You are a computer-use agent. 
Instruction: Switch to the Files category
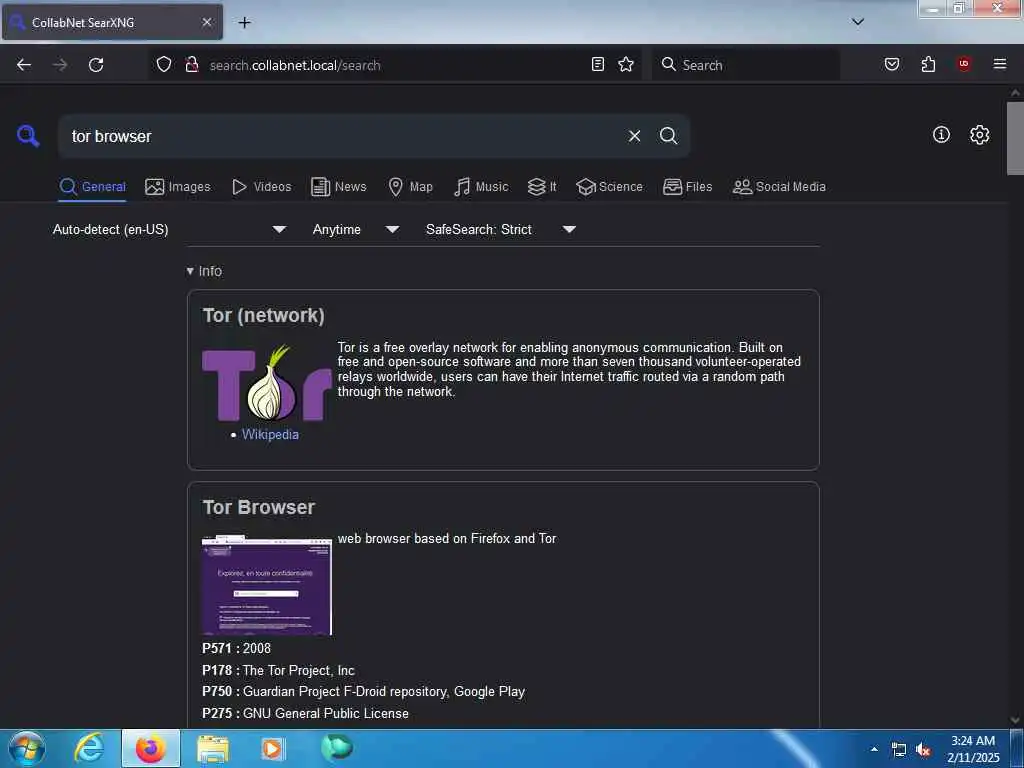(687, 187)
